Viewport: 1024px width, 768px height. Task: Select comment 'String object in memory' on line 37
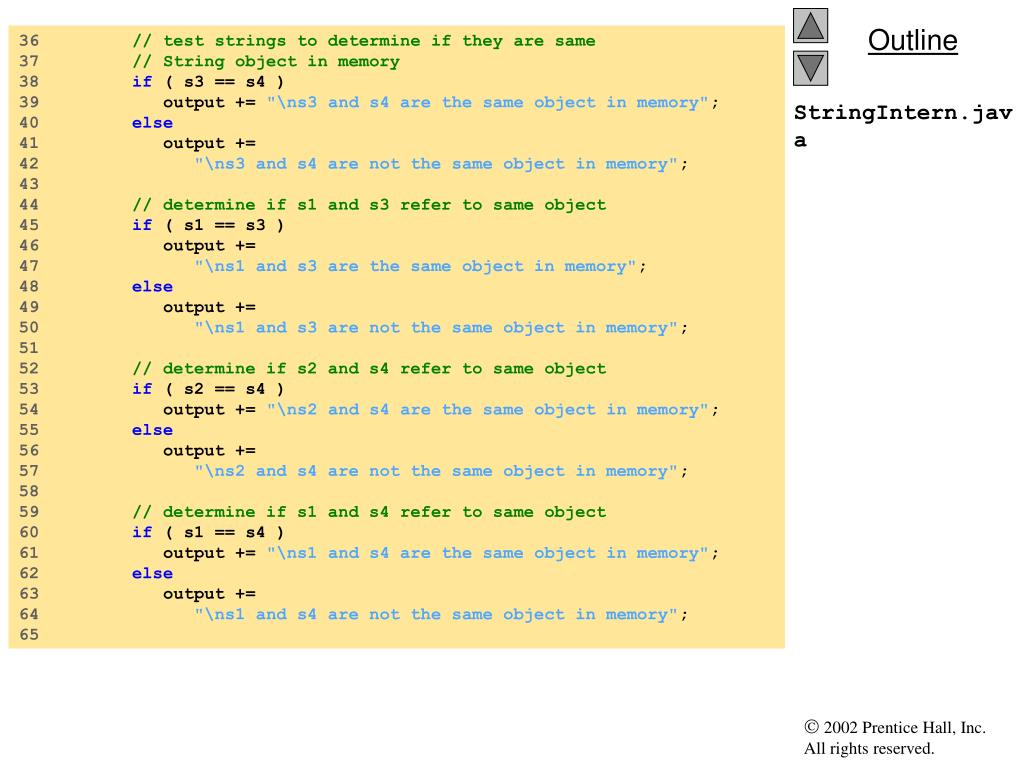266,61
